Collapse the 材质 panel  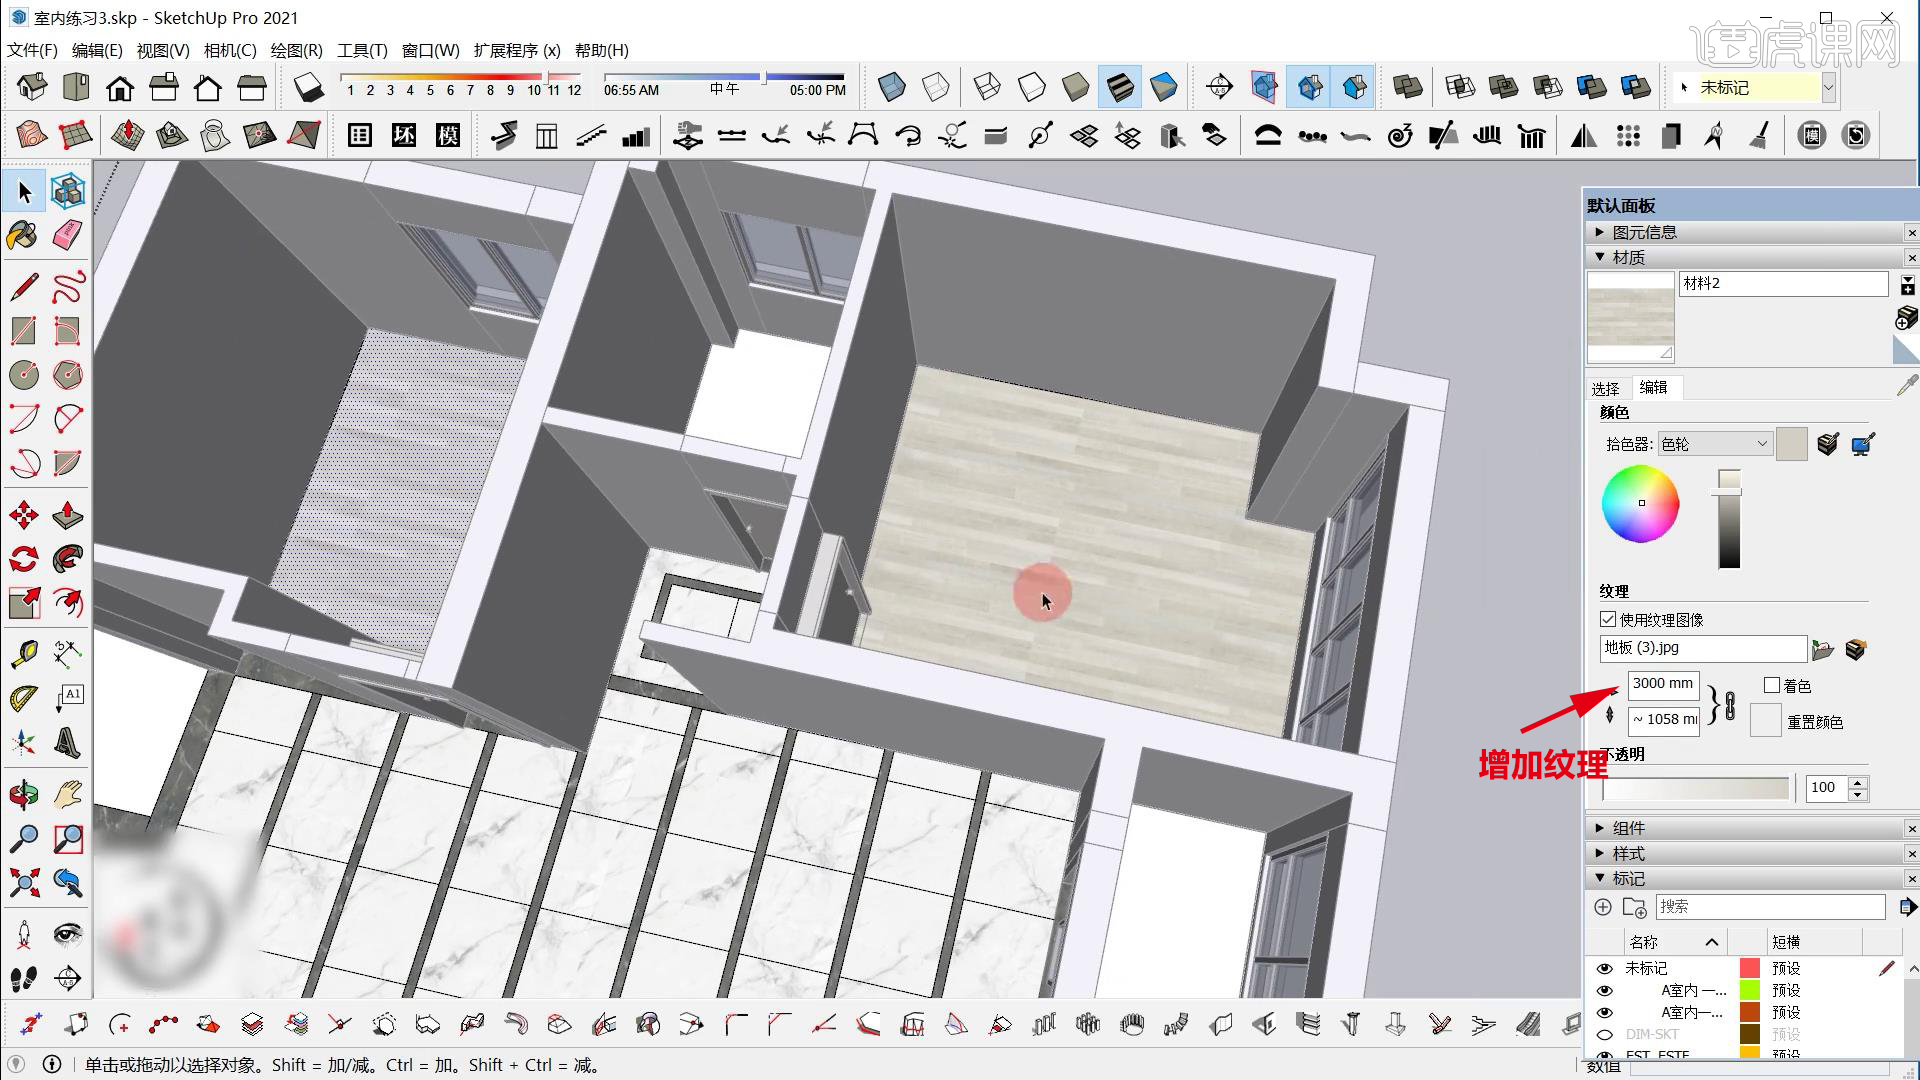click(x=1600, y=257)
